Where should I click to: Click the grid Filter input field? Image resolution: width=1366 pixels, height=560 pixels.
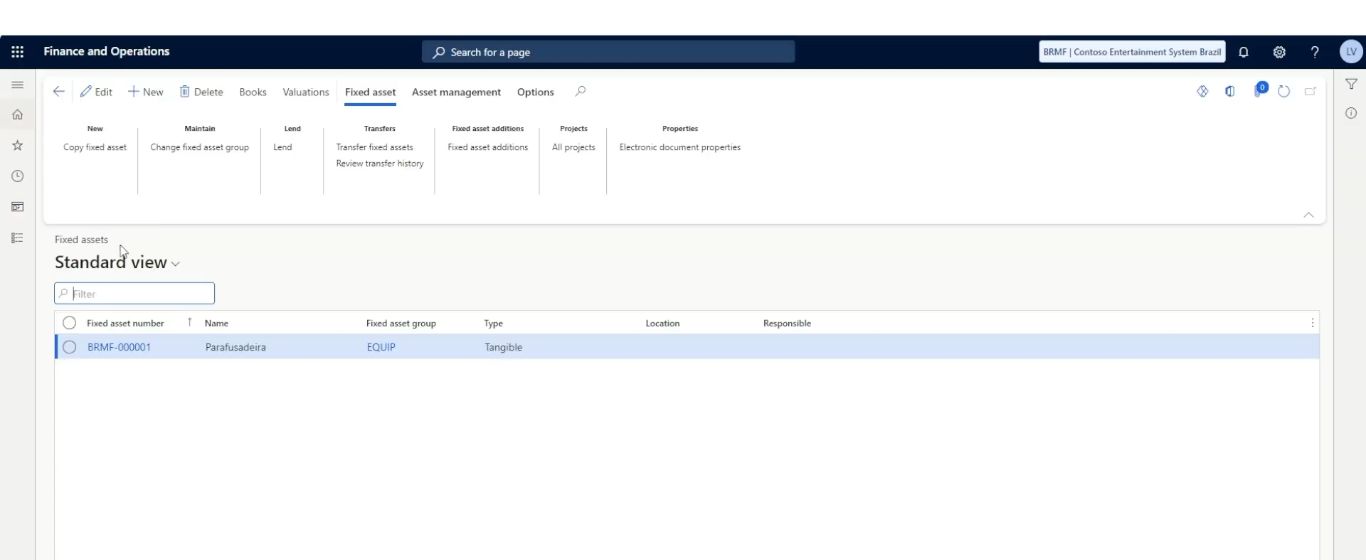pos(134,294)
